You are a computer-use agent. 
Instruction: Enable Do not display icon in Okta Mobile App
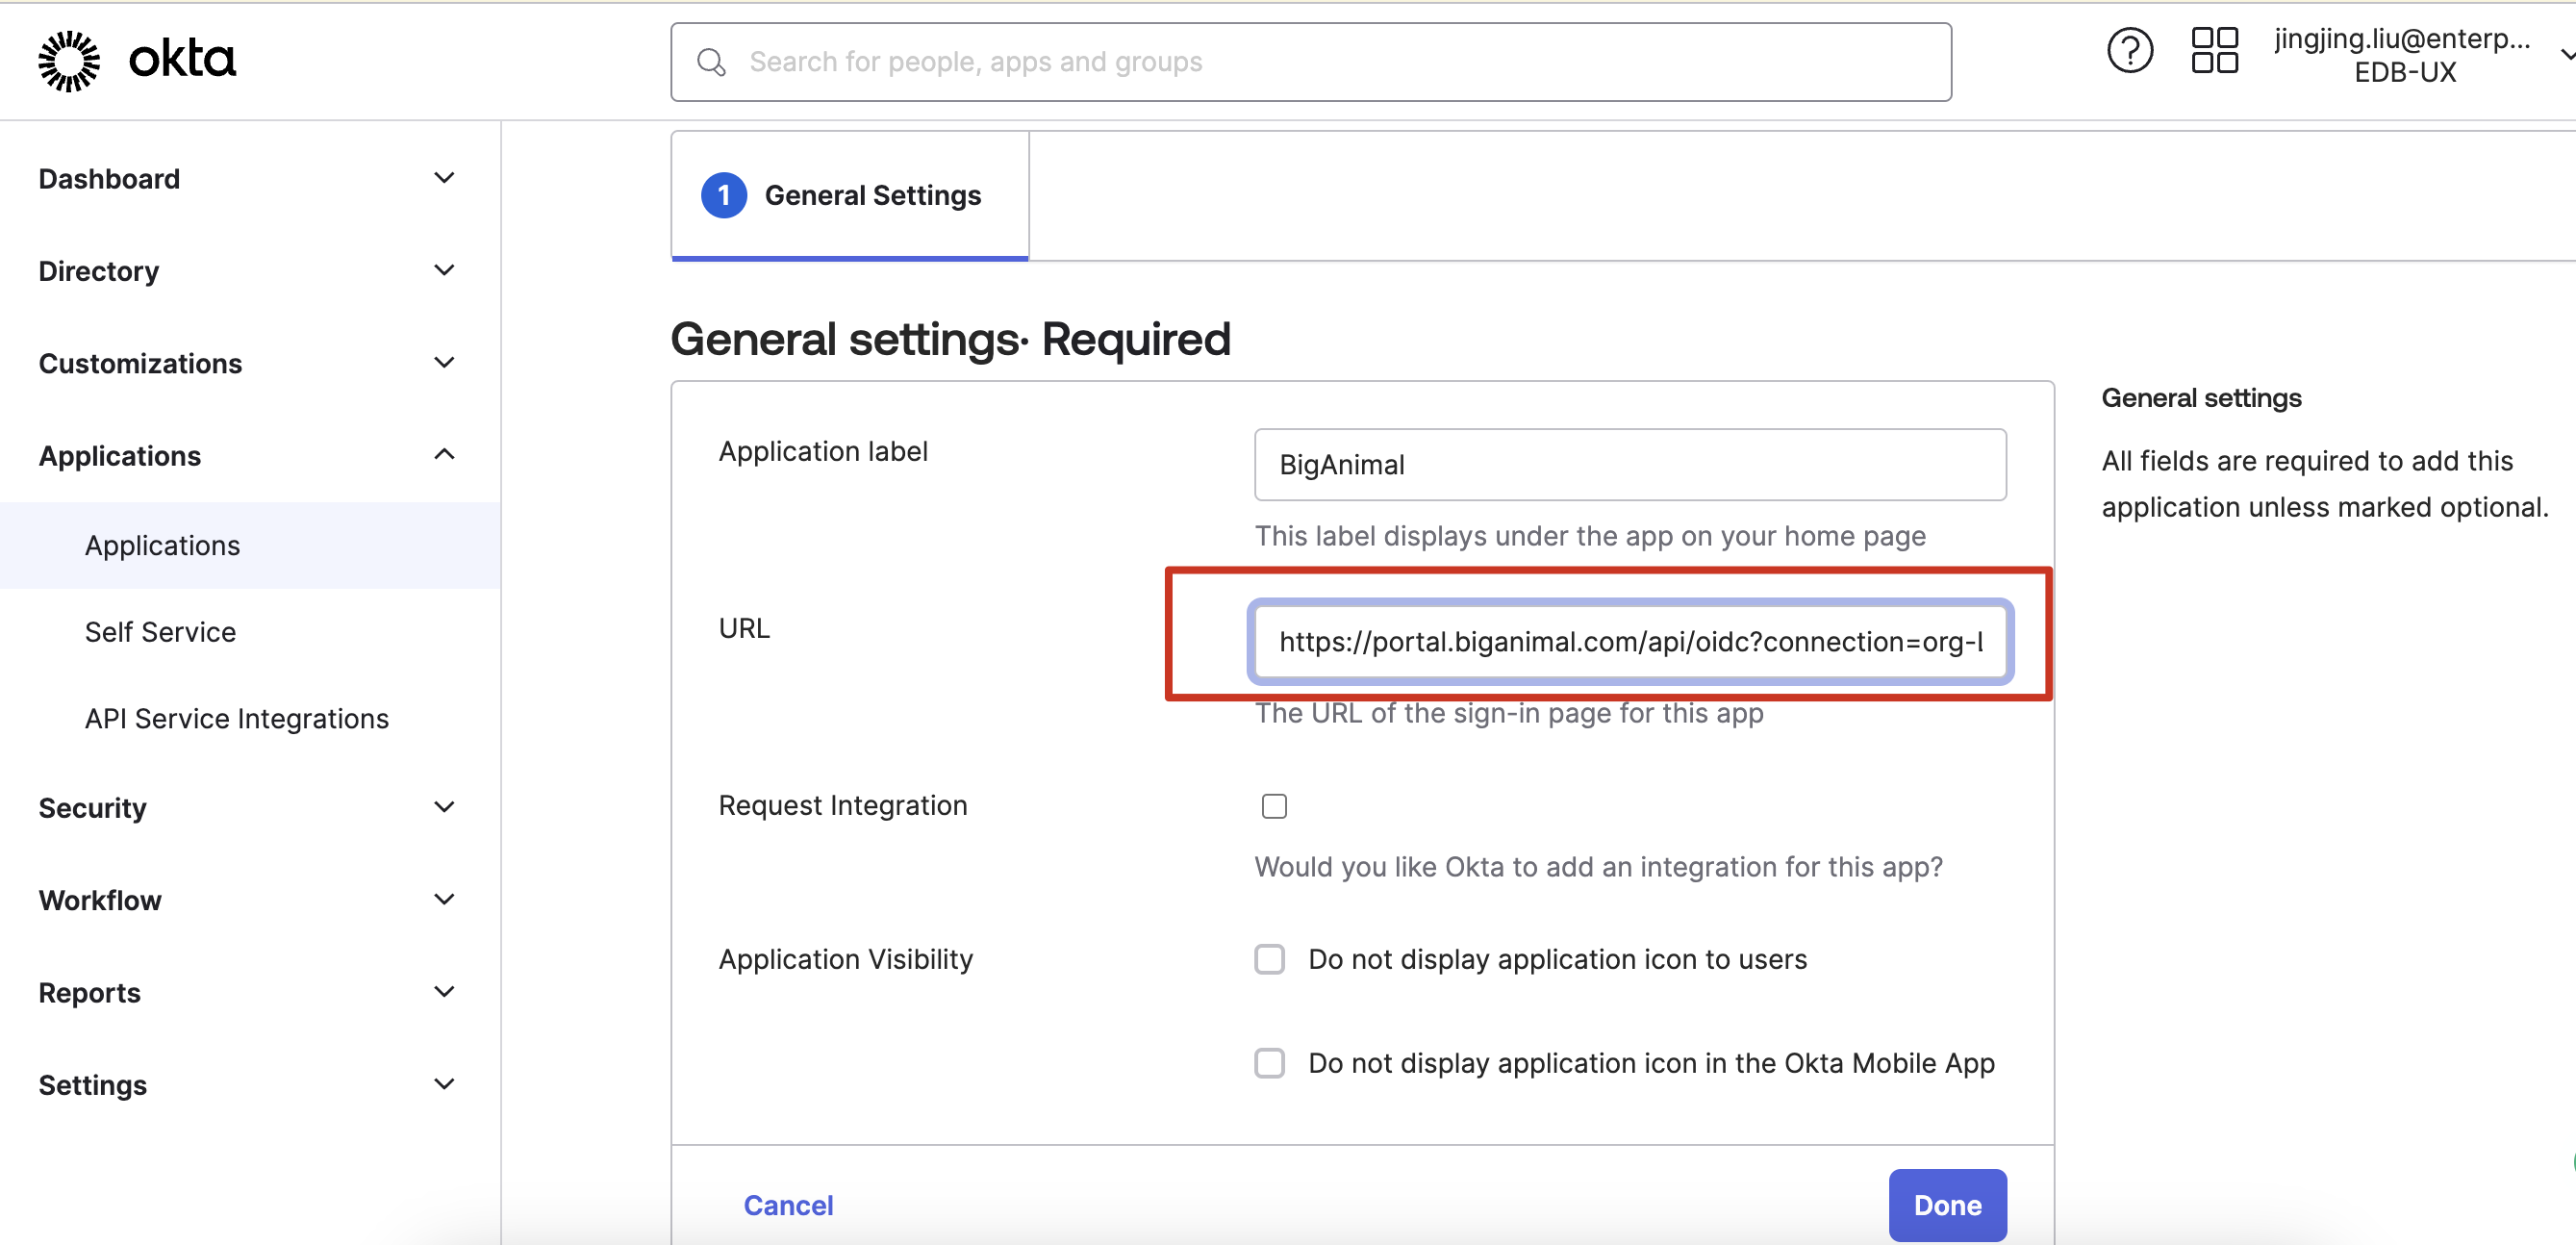pyautogui.click(x=1270, y=1063)
